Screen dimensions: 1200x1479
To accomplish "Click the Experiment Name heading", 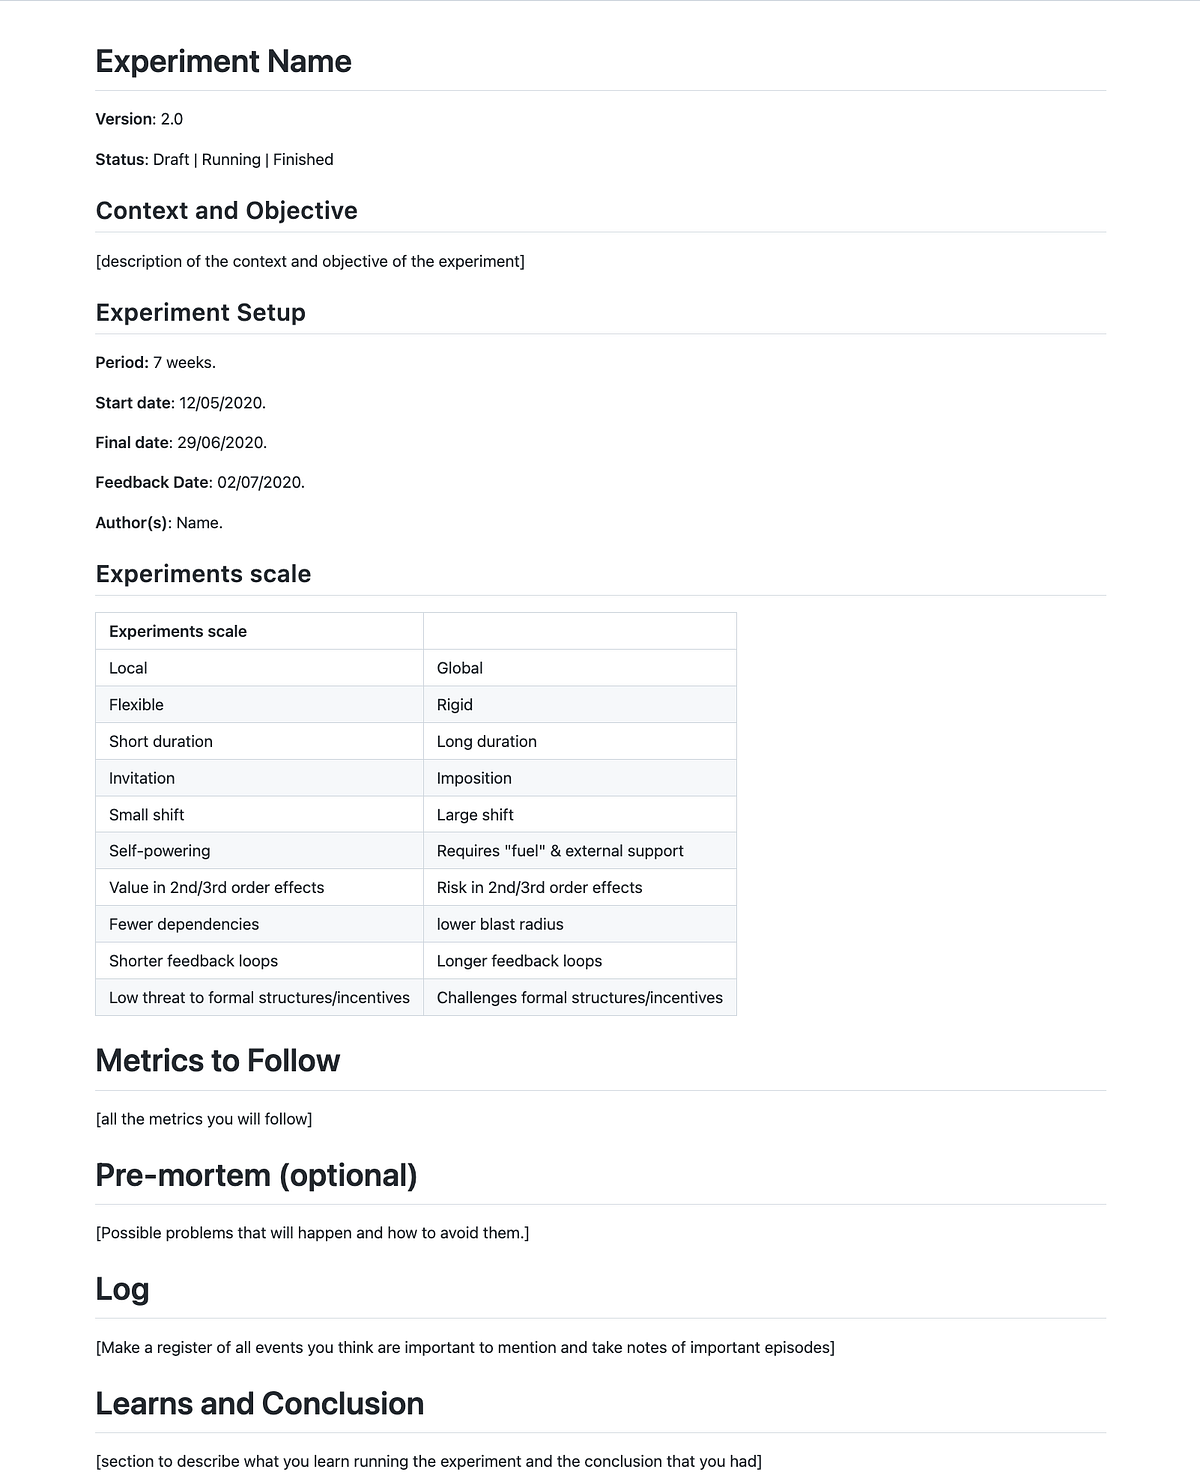I will pos(223,62).
